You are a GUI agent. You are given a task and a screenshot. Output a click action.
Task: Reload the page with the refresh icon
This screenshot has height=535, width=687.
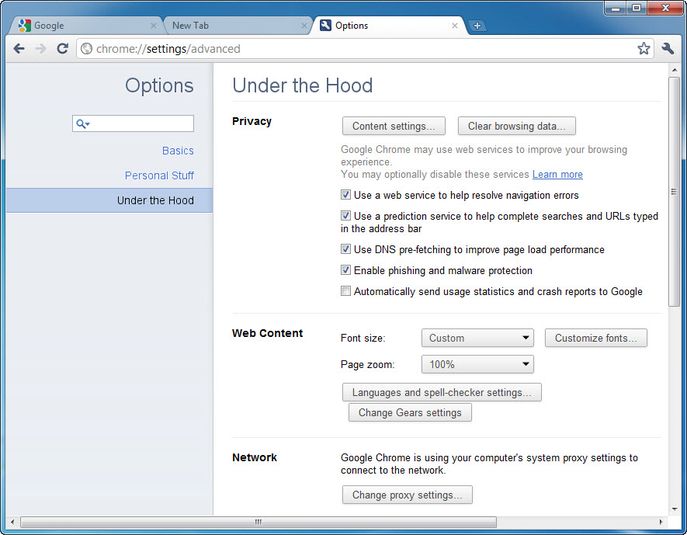tap(63, 48)
